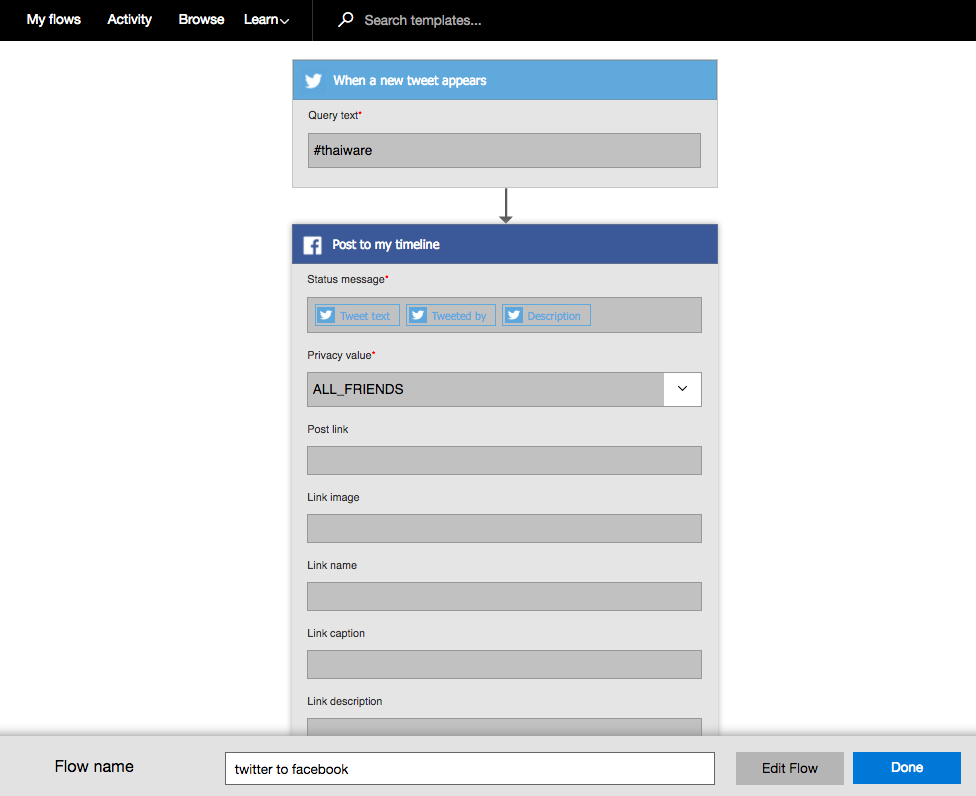Screen dimensions: 976x796
Task: Click the Link name input field
Action: click(504, 596)
